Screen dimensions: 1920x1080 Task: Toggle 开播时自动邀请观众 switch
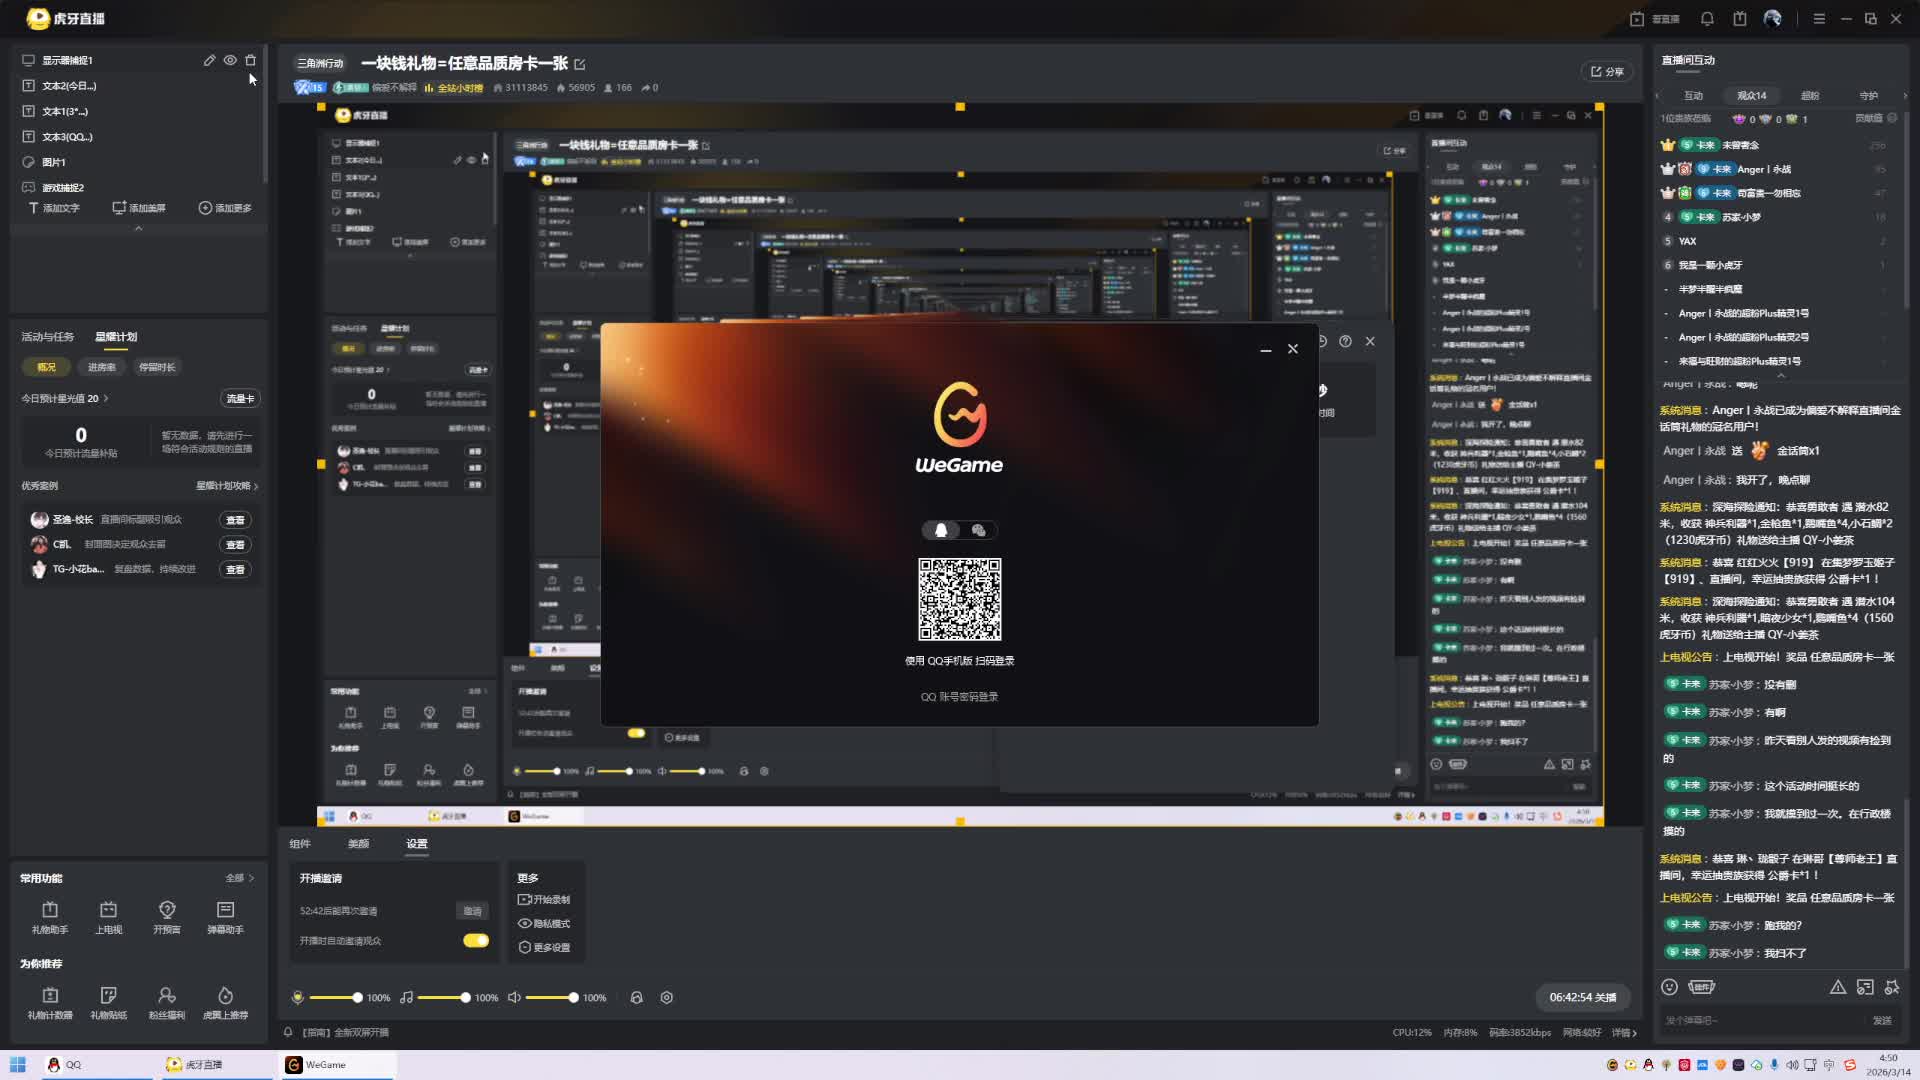click(476, 941)
